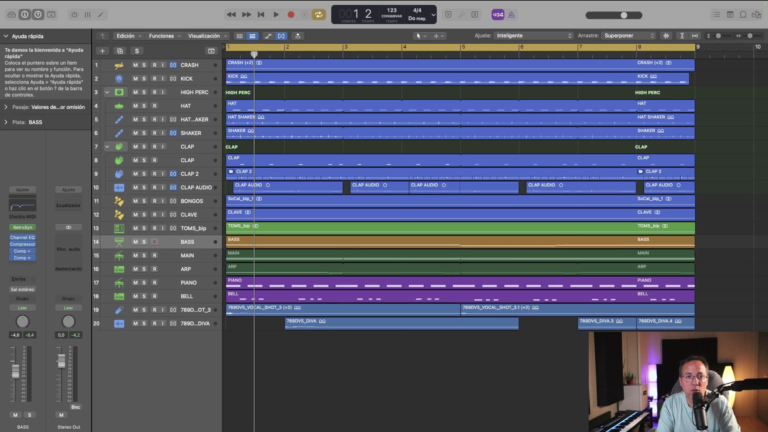Screen dimensions: 768x432
Task: Click the master volume slider in toolbar
Action: (614, 15)
